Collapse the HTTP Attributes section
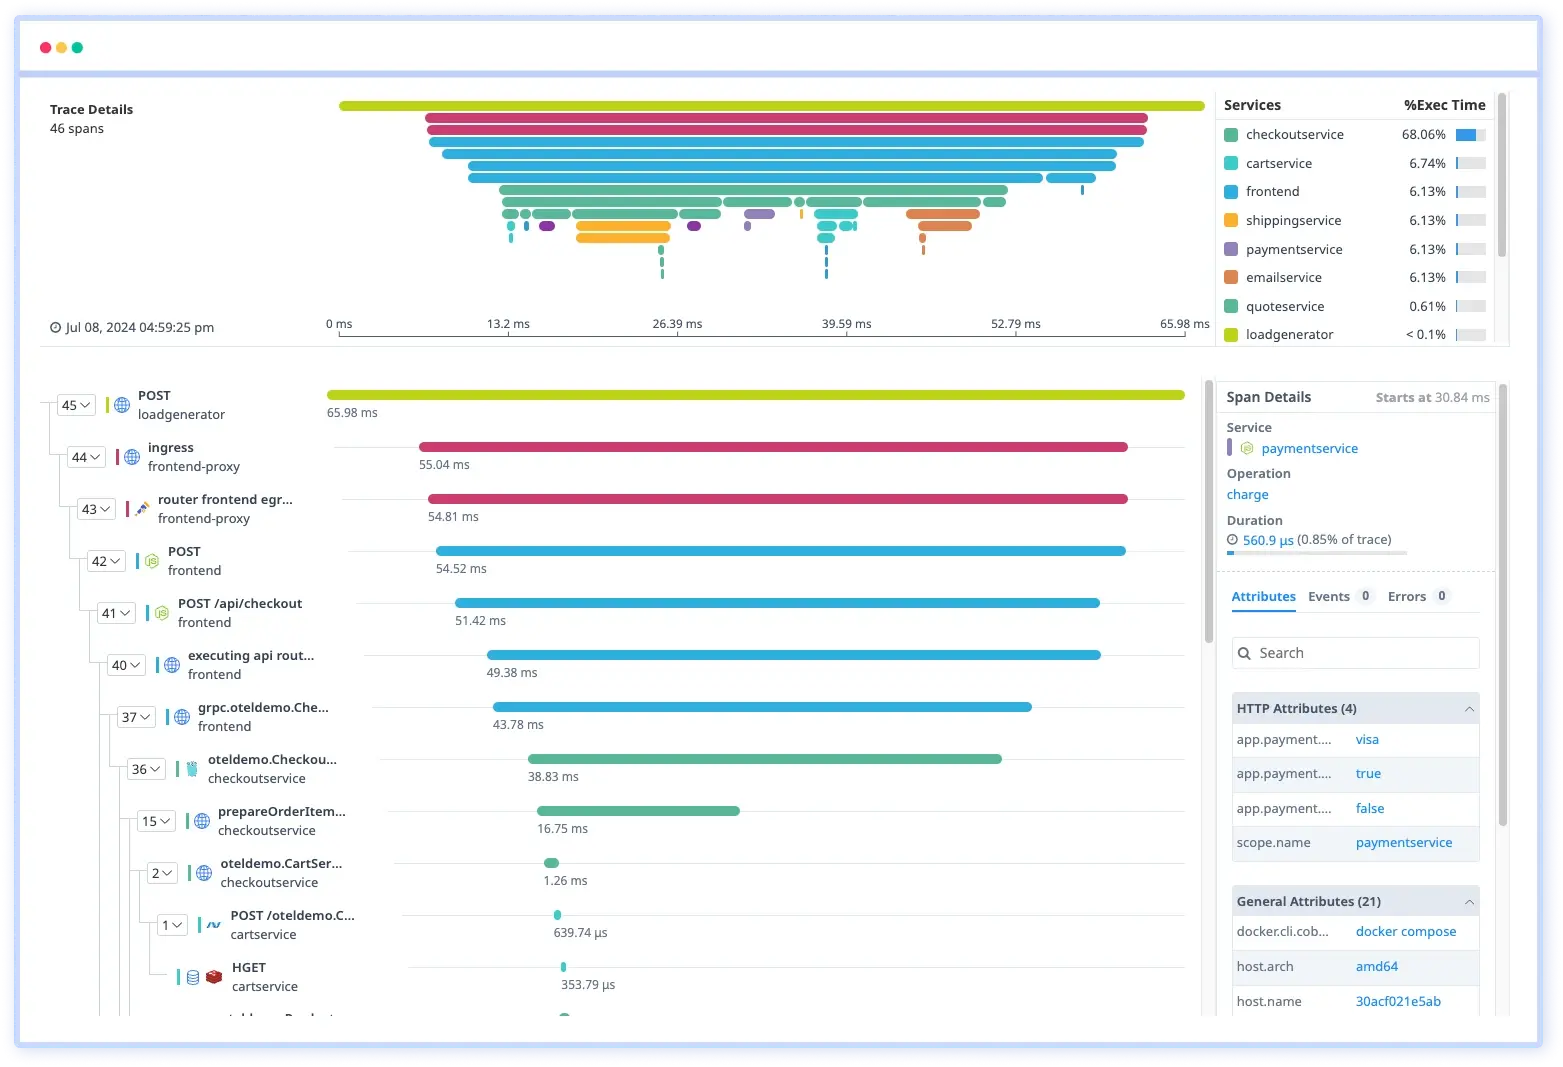The image size is (1563, 1067). click(x=1469, y=708)
